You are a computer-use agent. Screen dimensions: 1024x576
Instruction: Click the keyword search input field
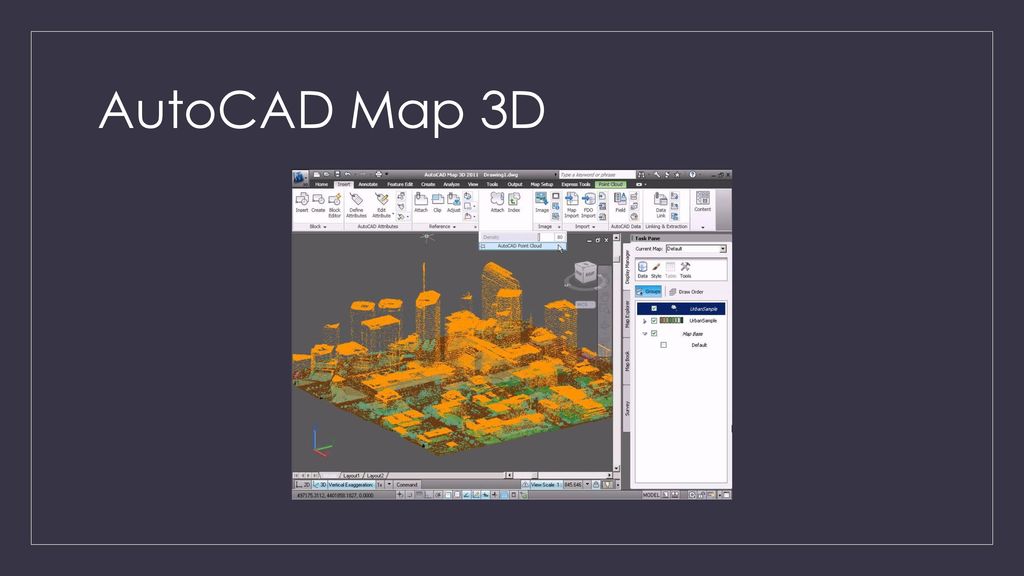click(x=597, y=174)
